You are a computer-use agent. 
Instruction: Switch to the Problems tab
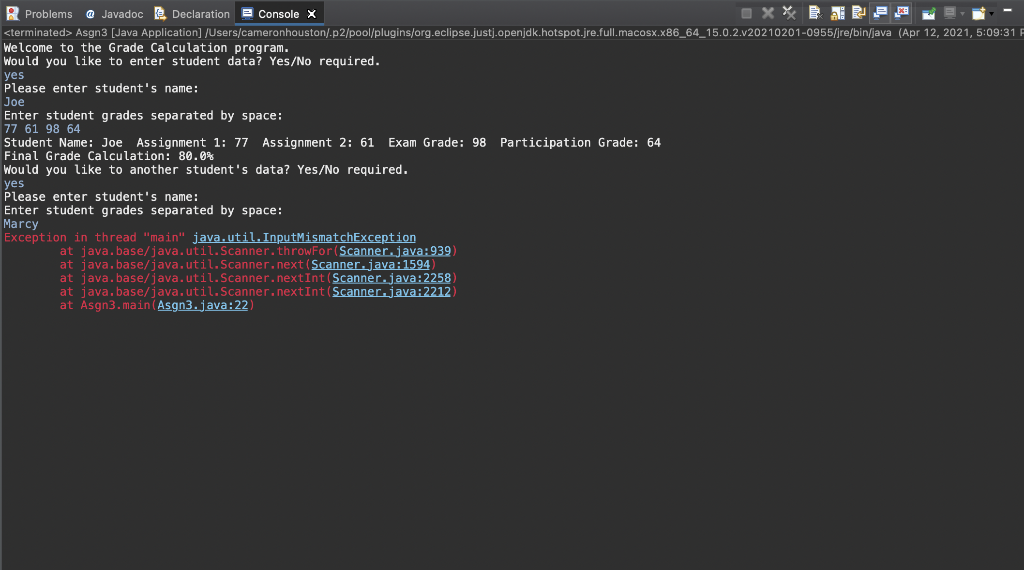39,14
